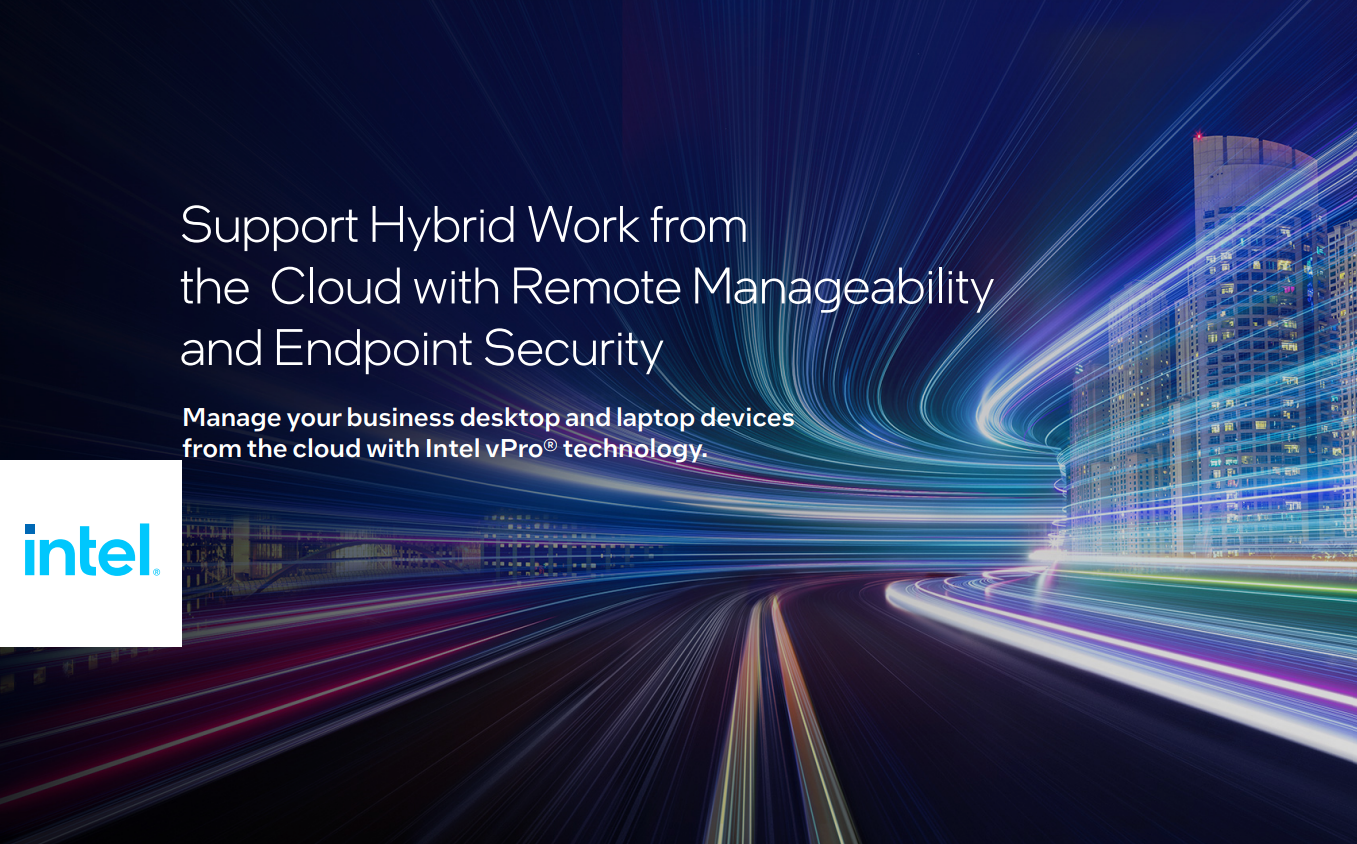Click the 'Support Hybrid Work from' headline line
Image resolution: width=1357 pixels, height=844 pixels.
click(464, 228)
